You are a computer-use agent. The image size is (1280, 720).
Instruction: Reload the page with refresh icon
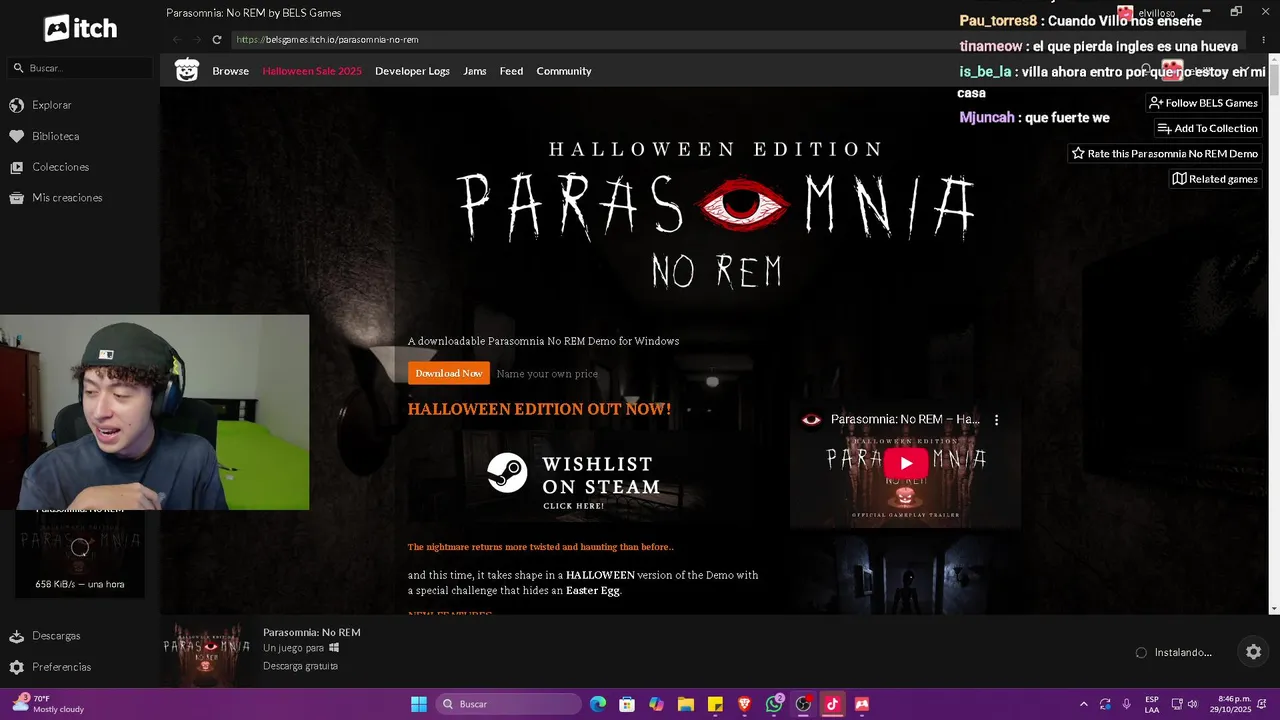[216, 40]
